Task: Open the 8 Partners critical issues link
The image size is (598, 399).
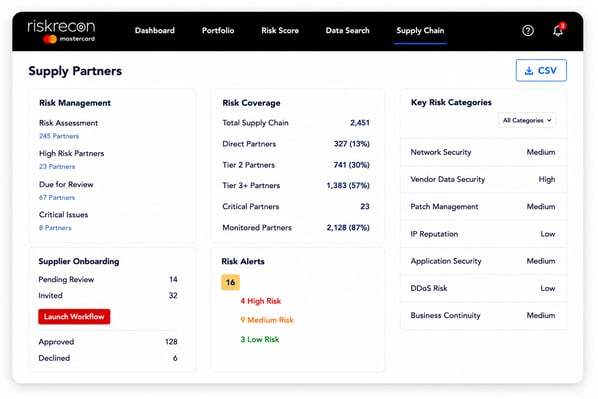Action: click(x=55, y=228)
